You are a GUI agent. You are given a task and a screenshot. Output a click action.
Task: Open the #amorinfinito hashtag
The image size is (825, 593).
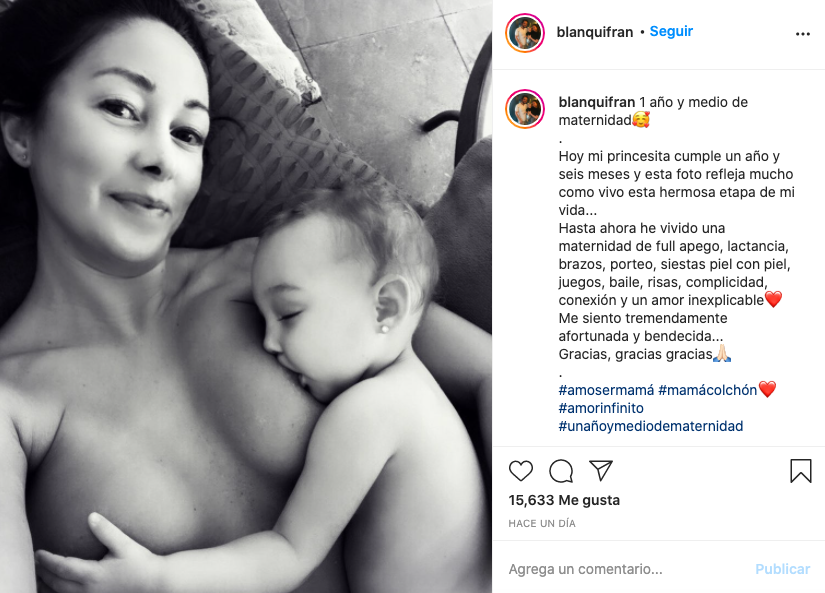[601, 408]
